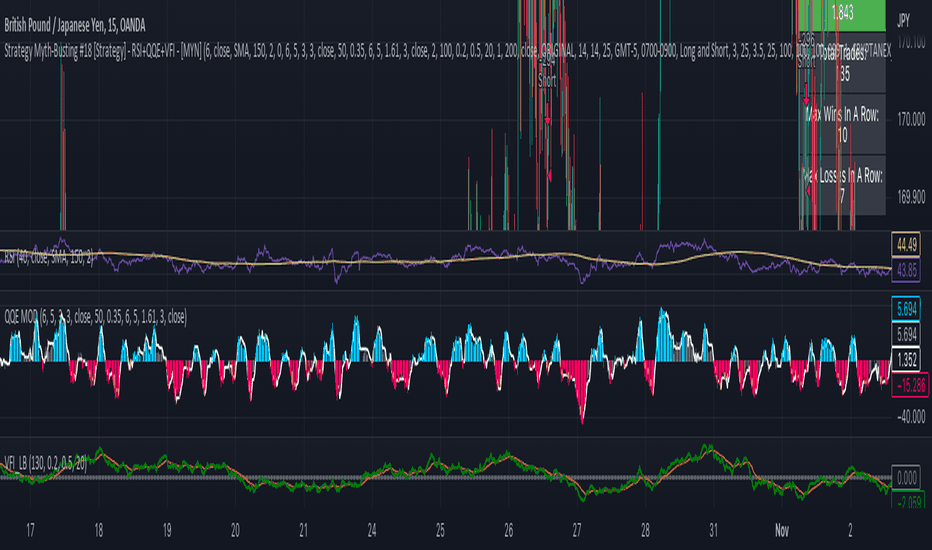Click the Total Trades: 135 stats cell
This screenshot has height=550, width=932.
(x=842, y=63)
